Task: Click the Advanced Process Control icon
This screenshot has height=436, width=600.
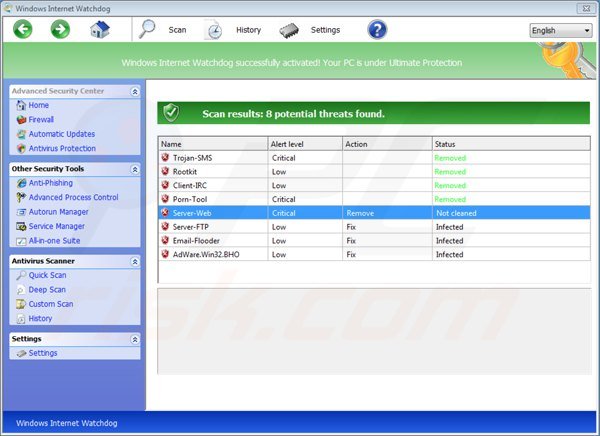Action: coord(21,198)
